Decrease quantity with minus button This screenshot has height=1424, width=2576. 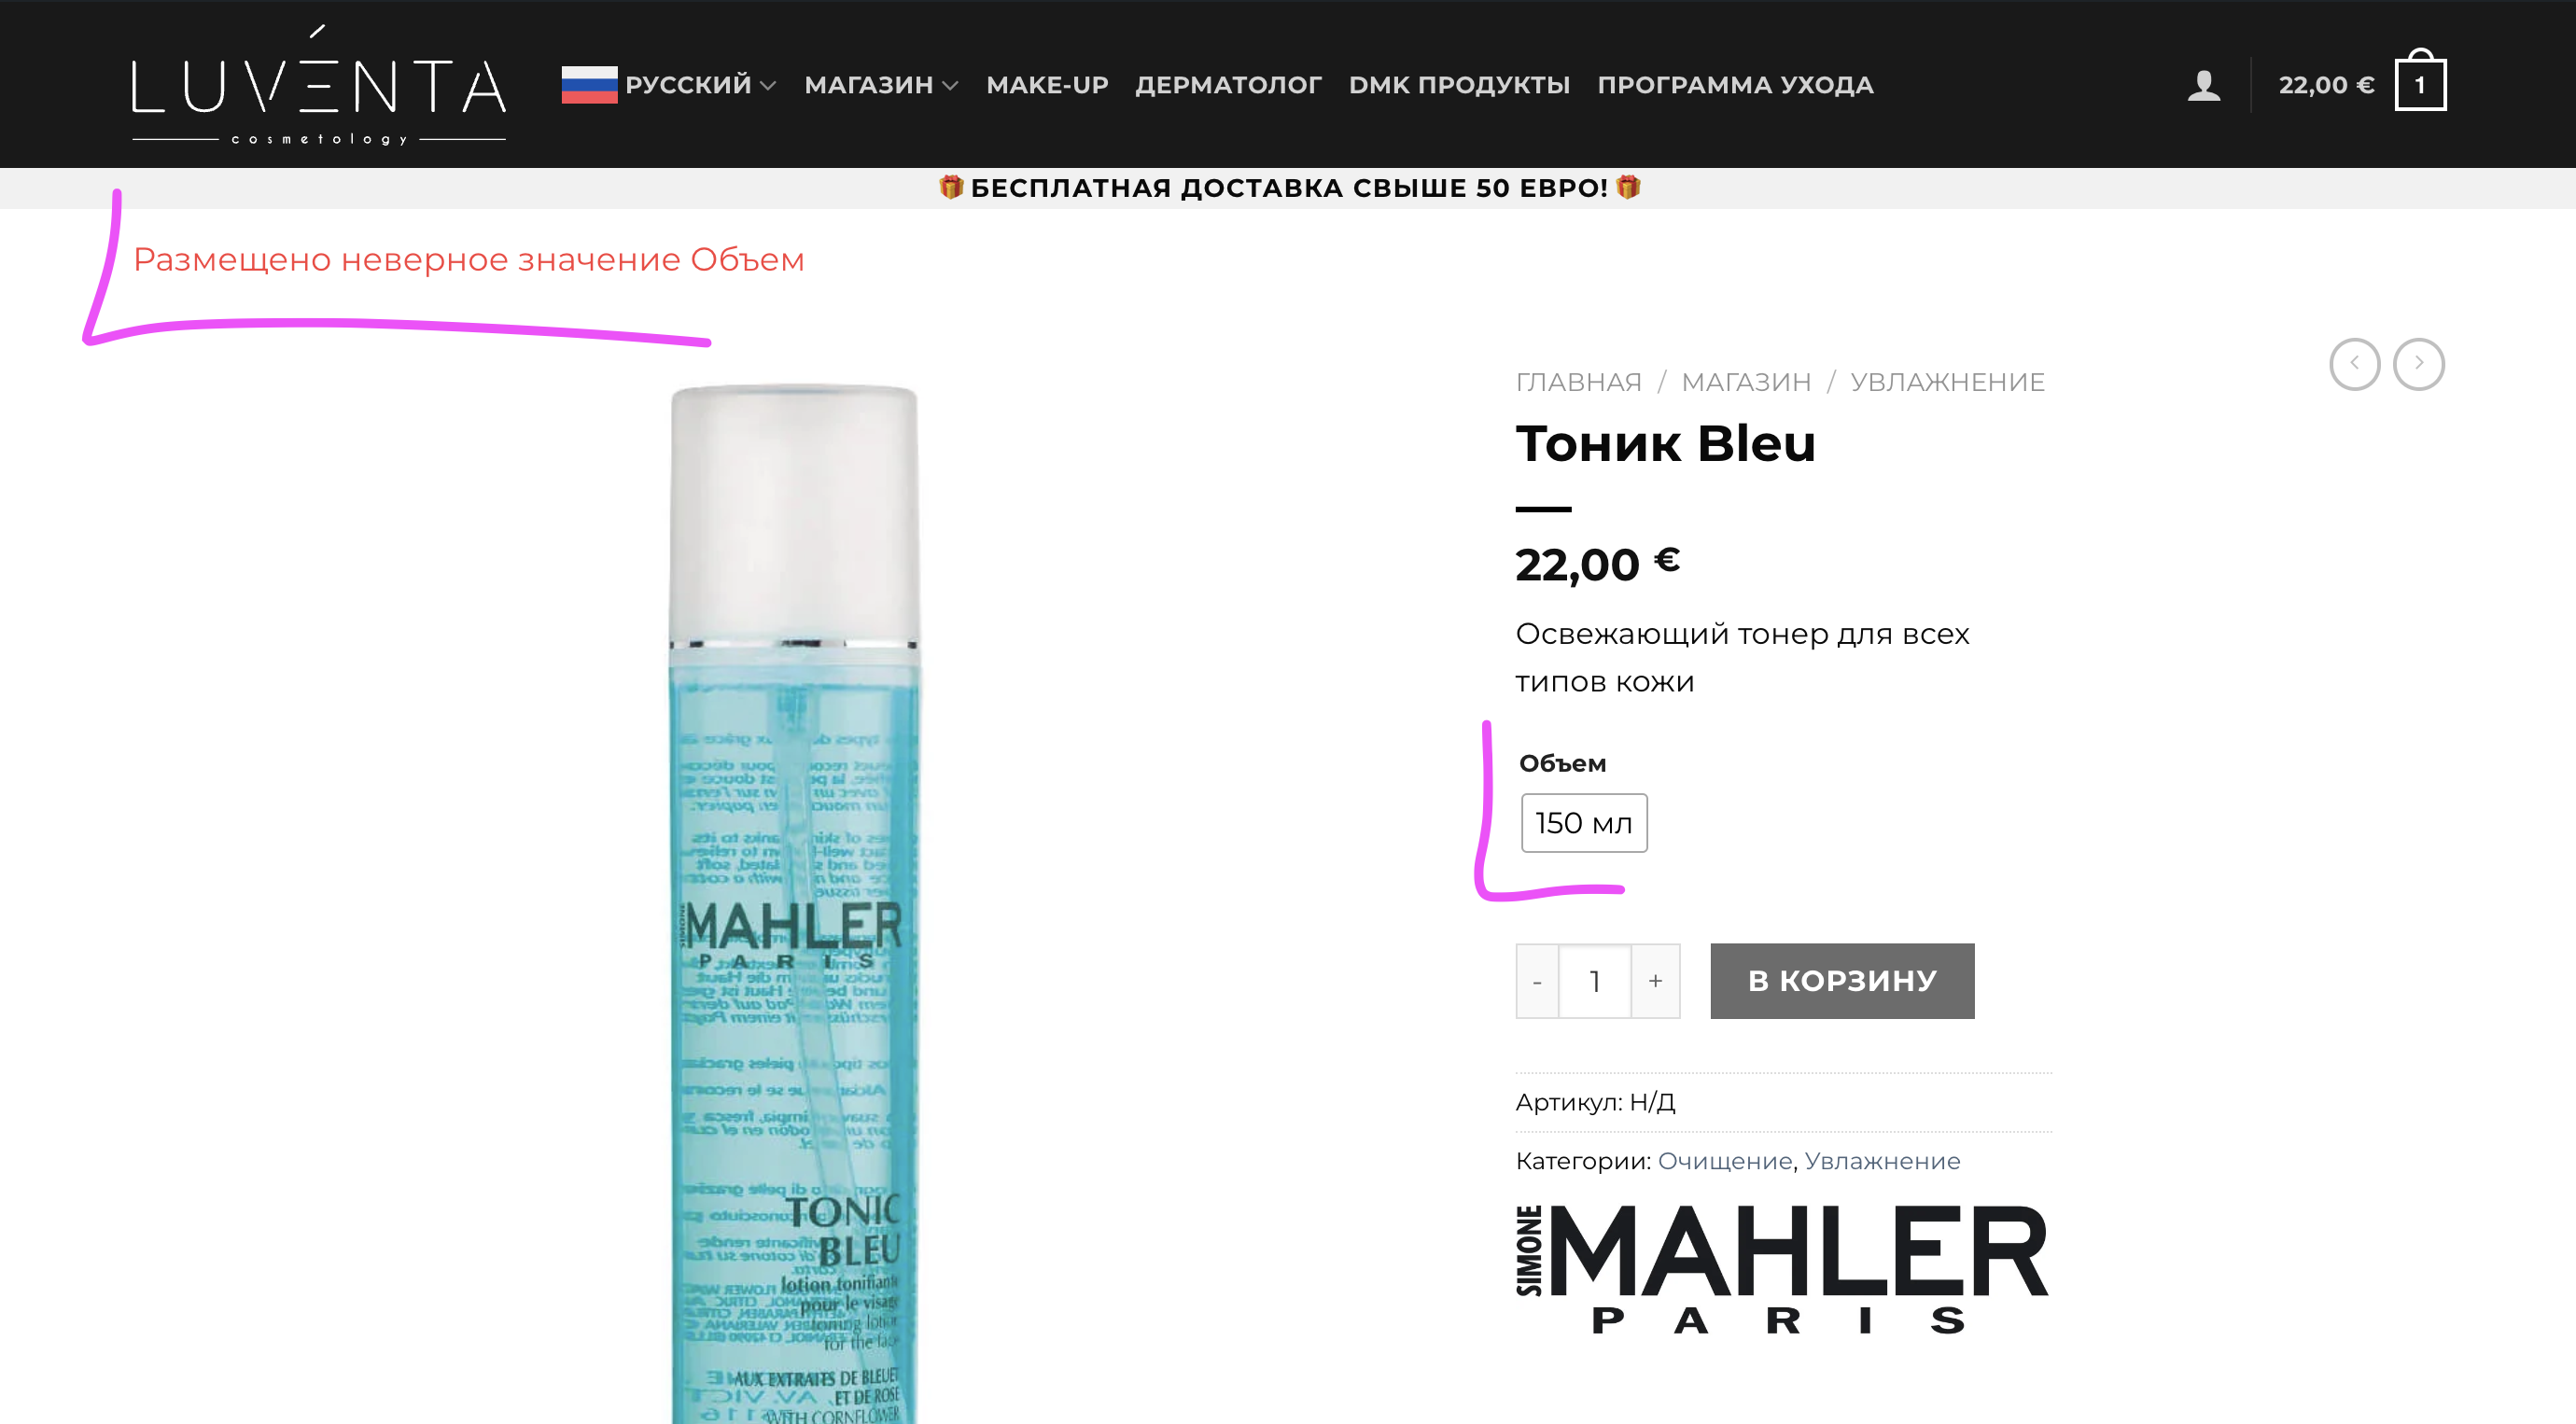(x=1537, y=981)
